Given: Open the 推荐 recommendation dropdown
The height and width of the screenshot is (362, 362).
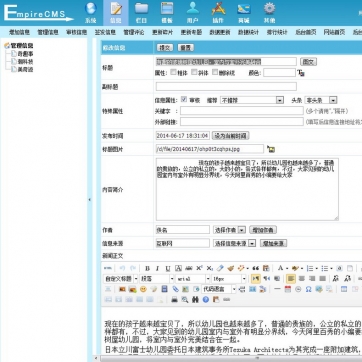Looking at the screenshot, I should (x=252, y=100).
